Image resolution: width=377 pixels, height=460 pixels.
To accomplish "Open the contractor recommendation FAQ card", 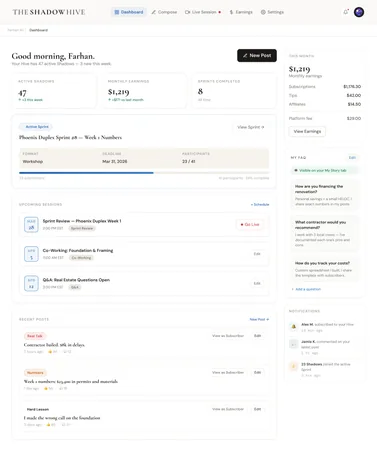I will tap(325, 233).
